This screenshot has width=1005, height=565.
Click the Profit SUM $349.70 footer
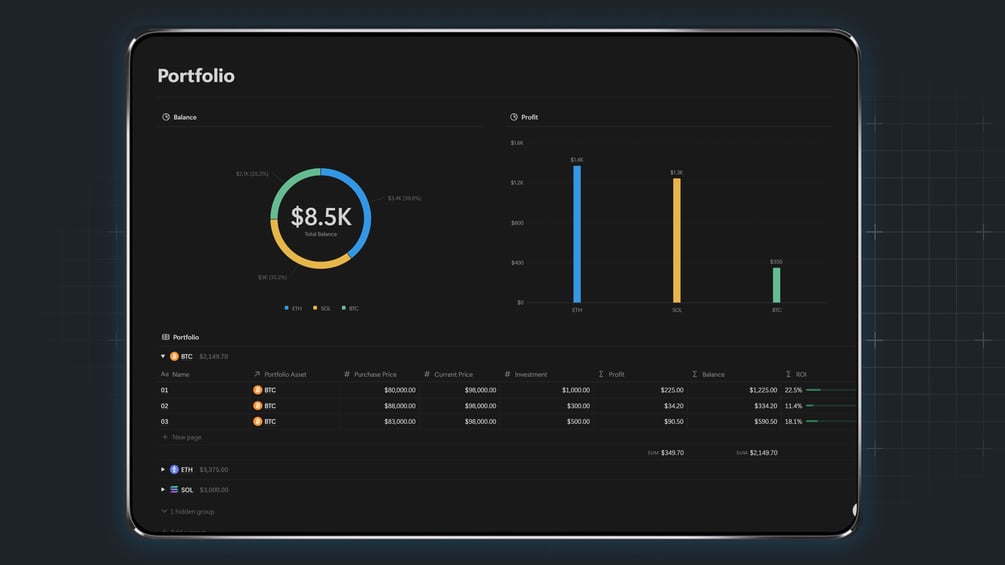[x=665, y=453]
